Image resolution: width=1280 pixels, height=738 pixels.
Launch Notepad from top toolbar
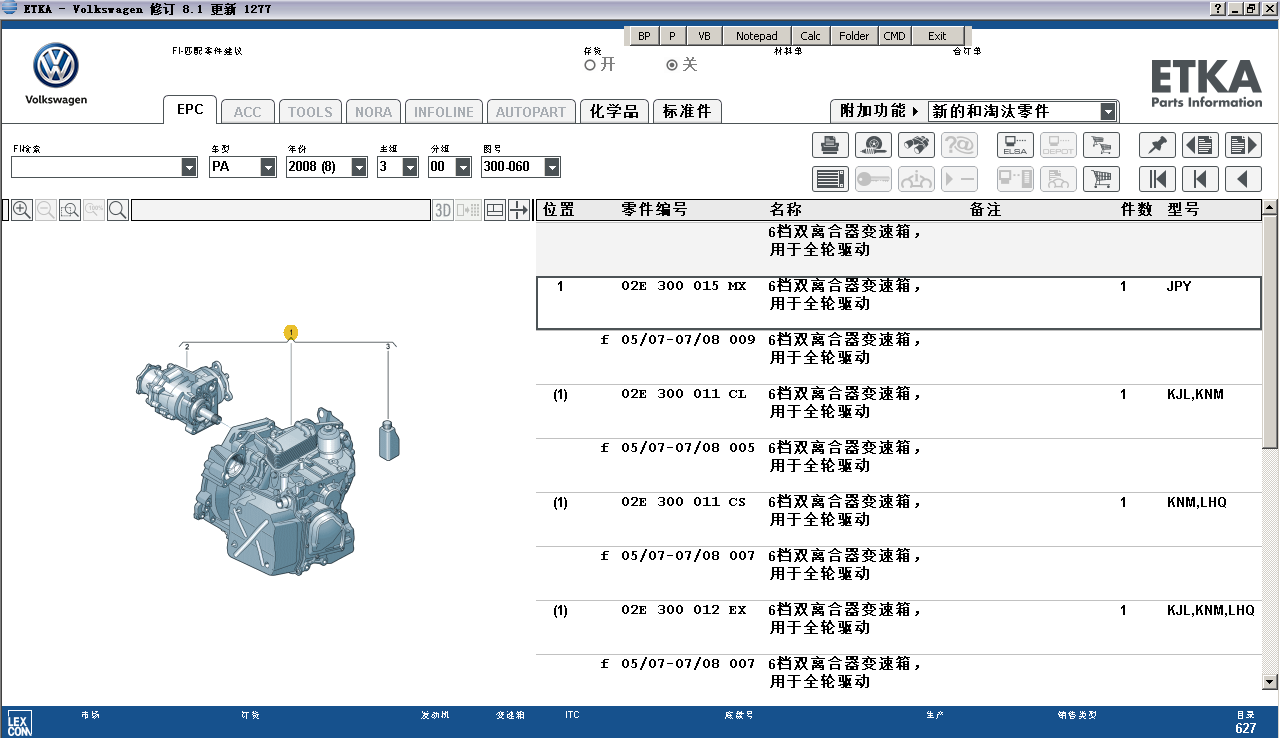[x=756, y=36]
